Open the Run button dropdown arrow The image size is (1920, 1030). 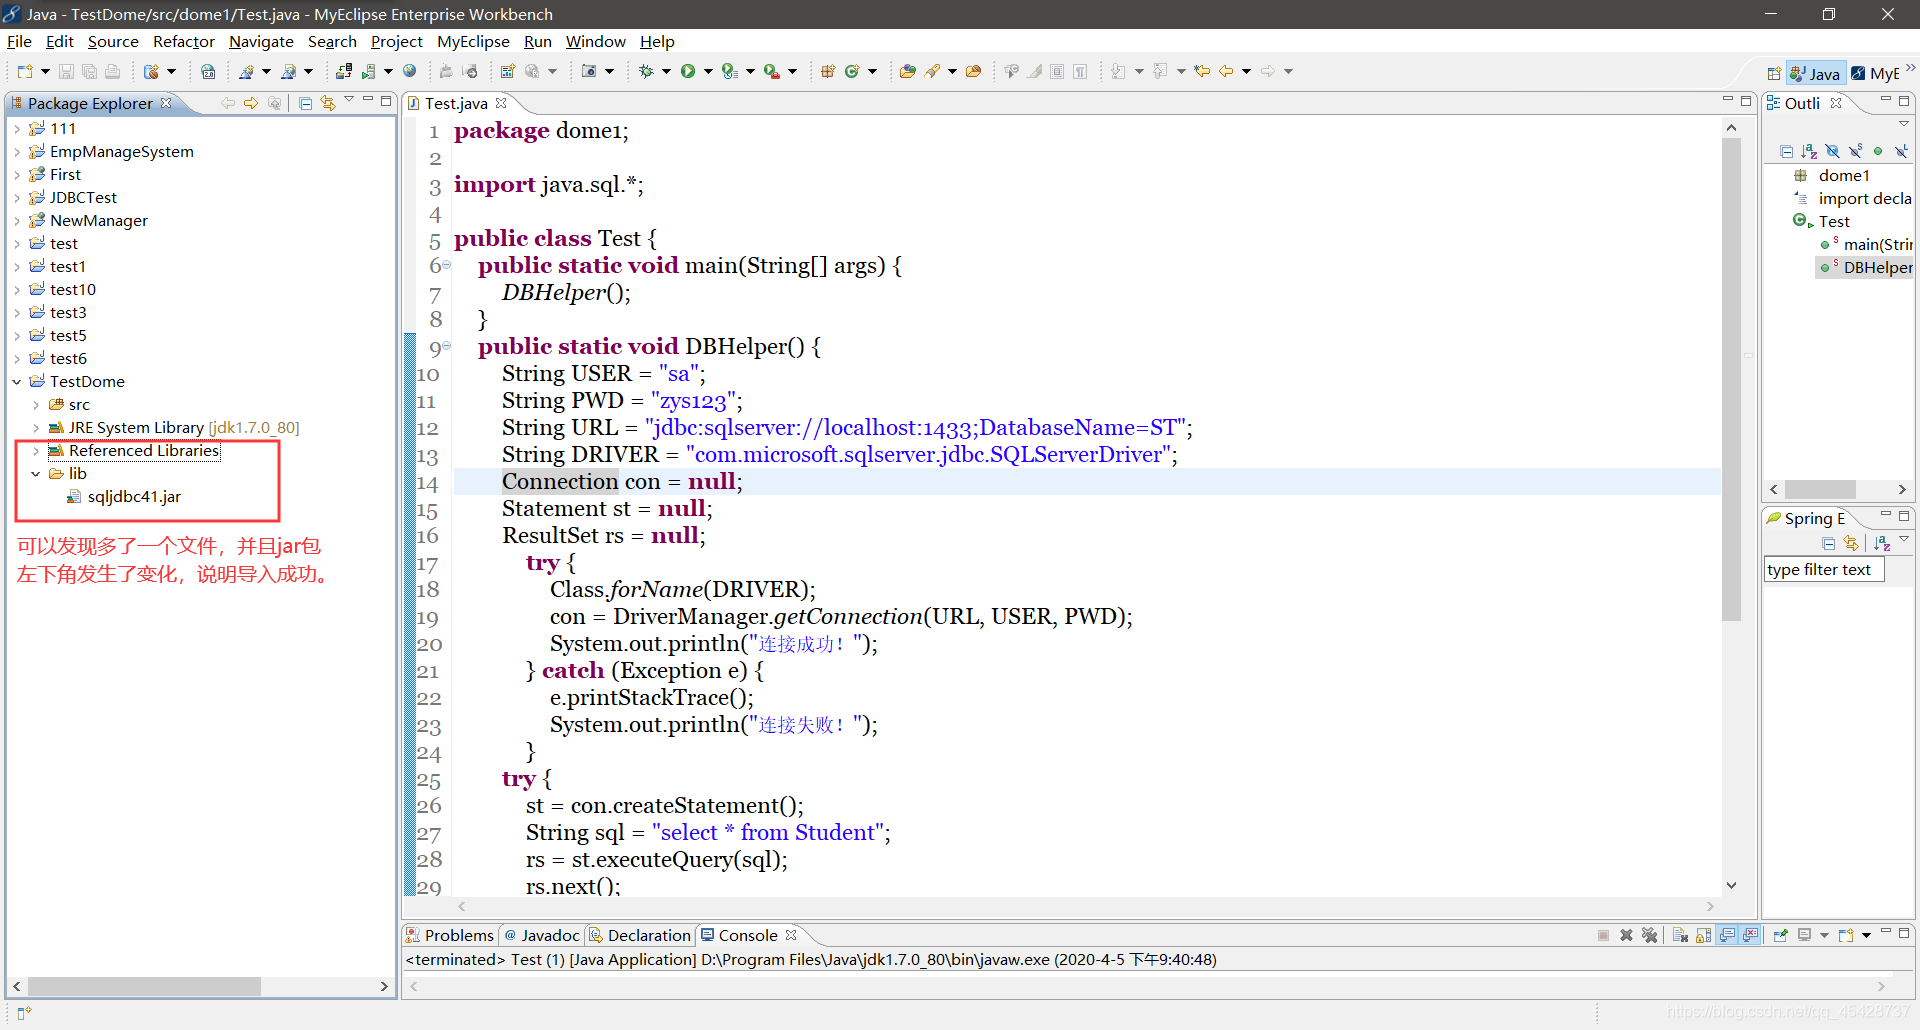707,71
